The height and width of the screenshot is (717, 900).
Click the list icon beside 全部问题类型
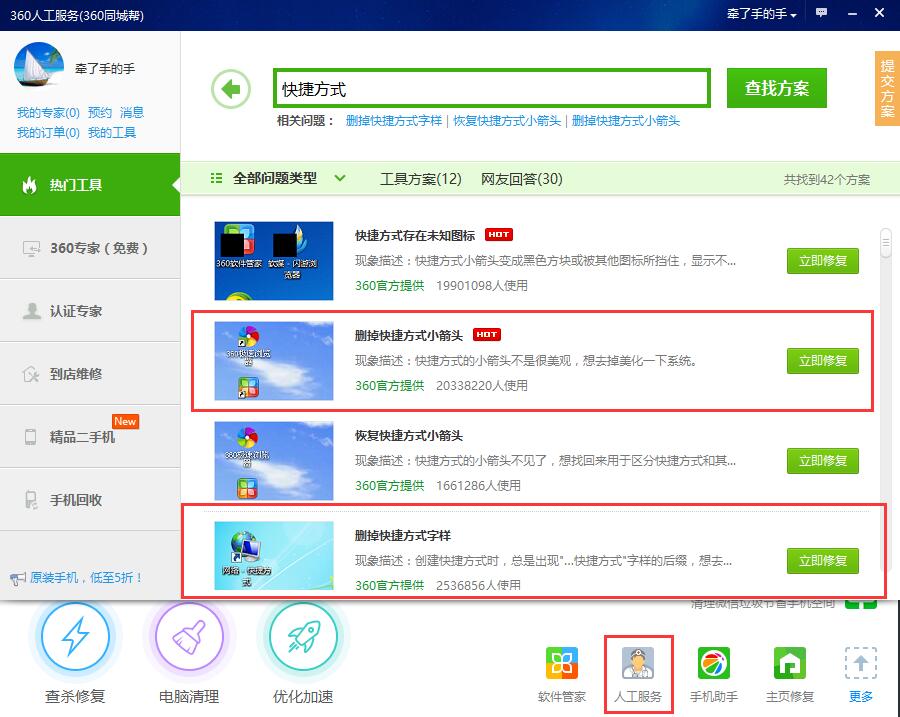(x=216, y=179)
